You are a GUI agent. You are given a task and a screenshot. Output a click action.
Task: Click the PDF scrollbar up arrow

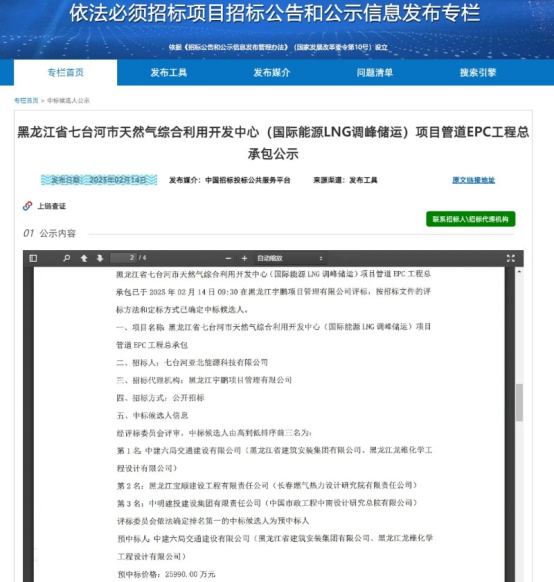tap(519, 272)
